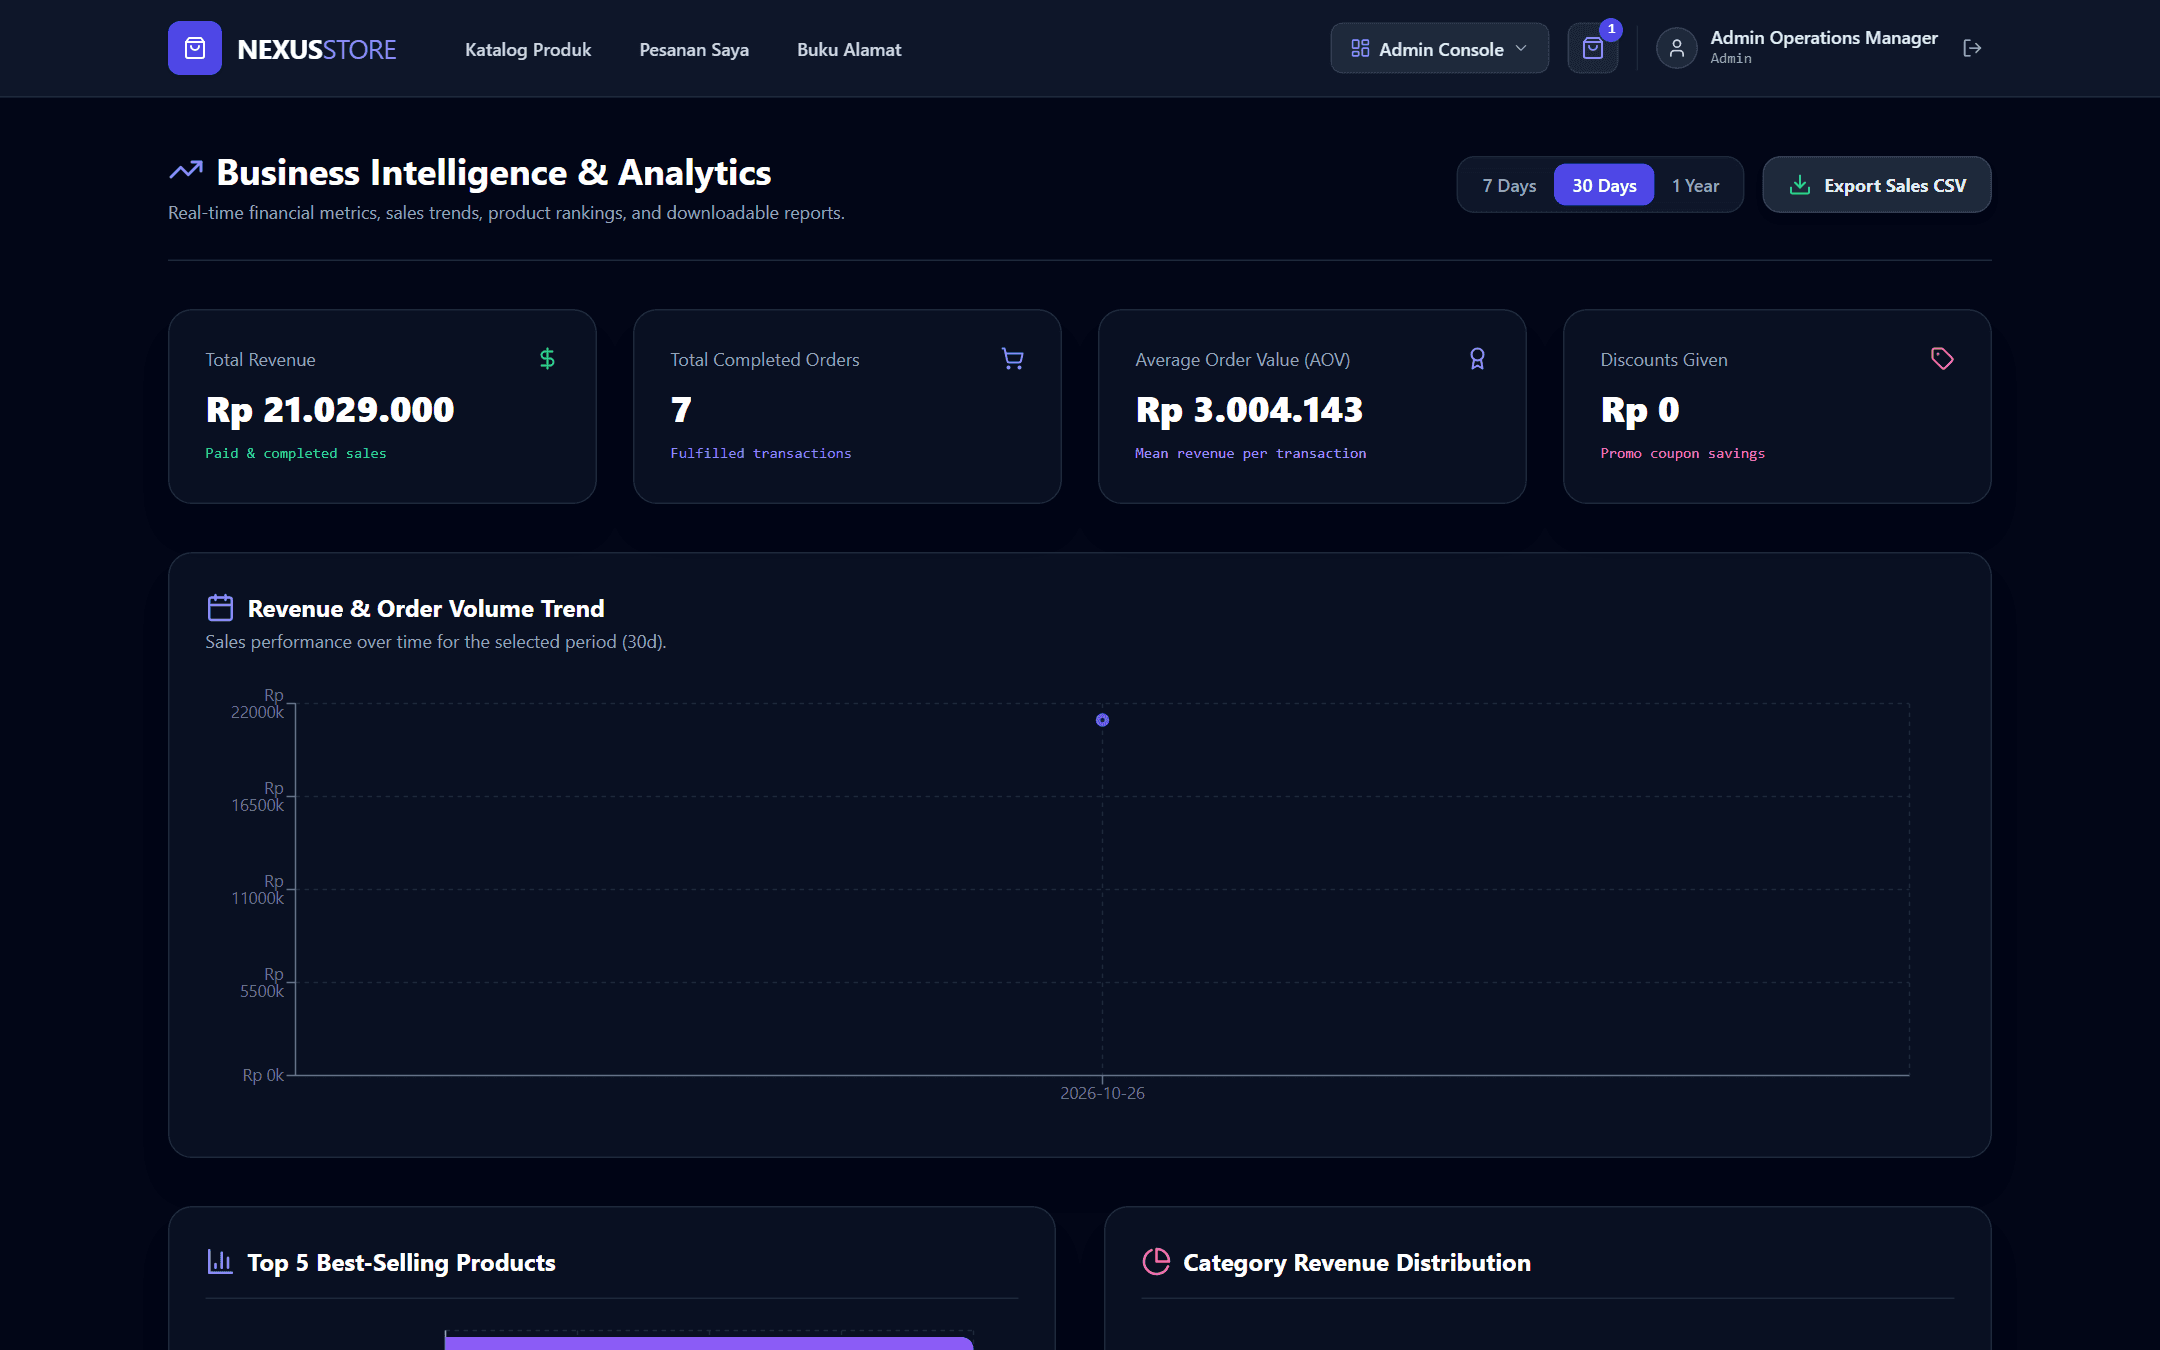Click the cart icon on Total Completed Orders

(1012, 358)
